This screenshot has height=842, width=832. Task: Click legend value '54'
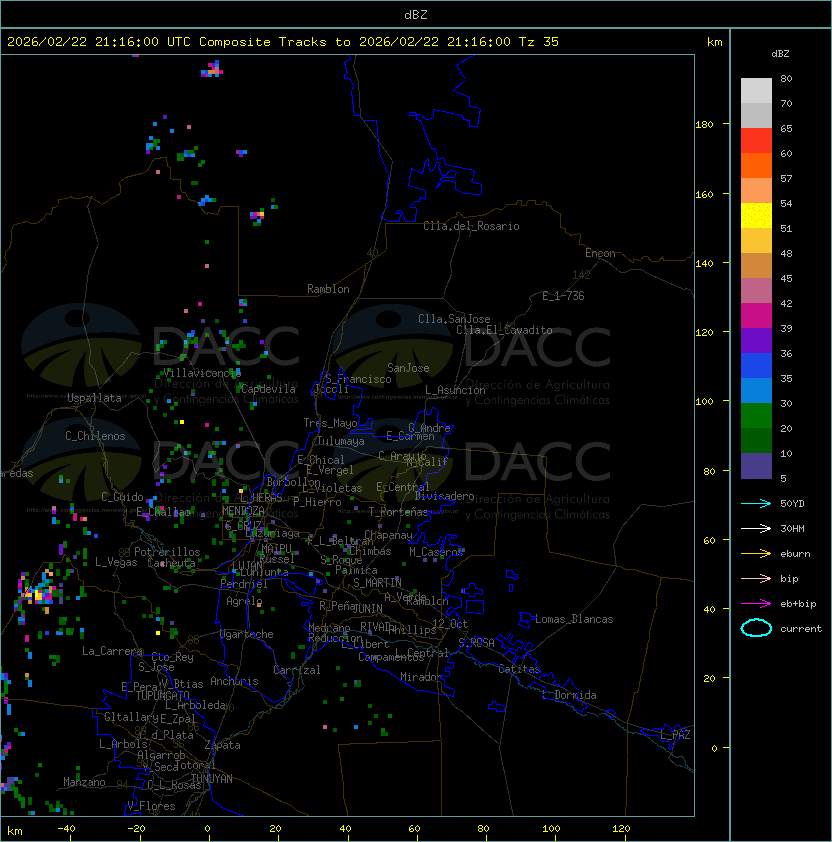pos(786,204)
